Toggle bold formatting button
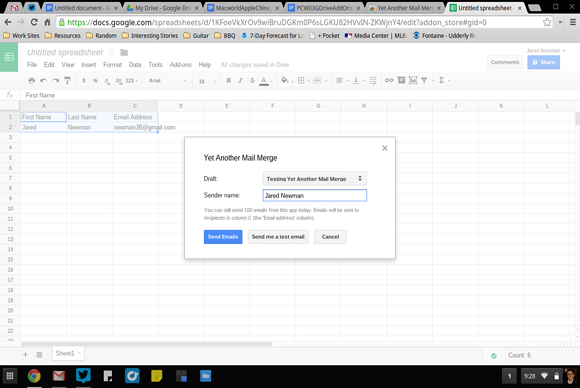The width and height of the screenshot is (580, 388). click(229, 80)
